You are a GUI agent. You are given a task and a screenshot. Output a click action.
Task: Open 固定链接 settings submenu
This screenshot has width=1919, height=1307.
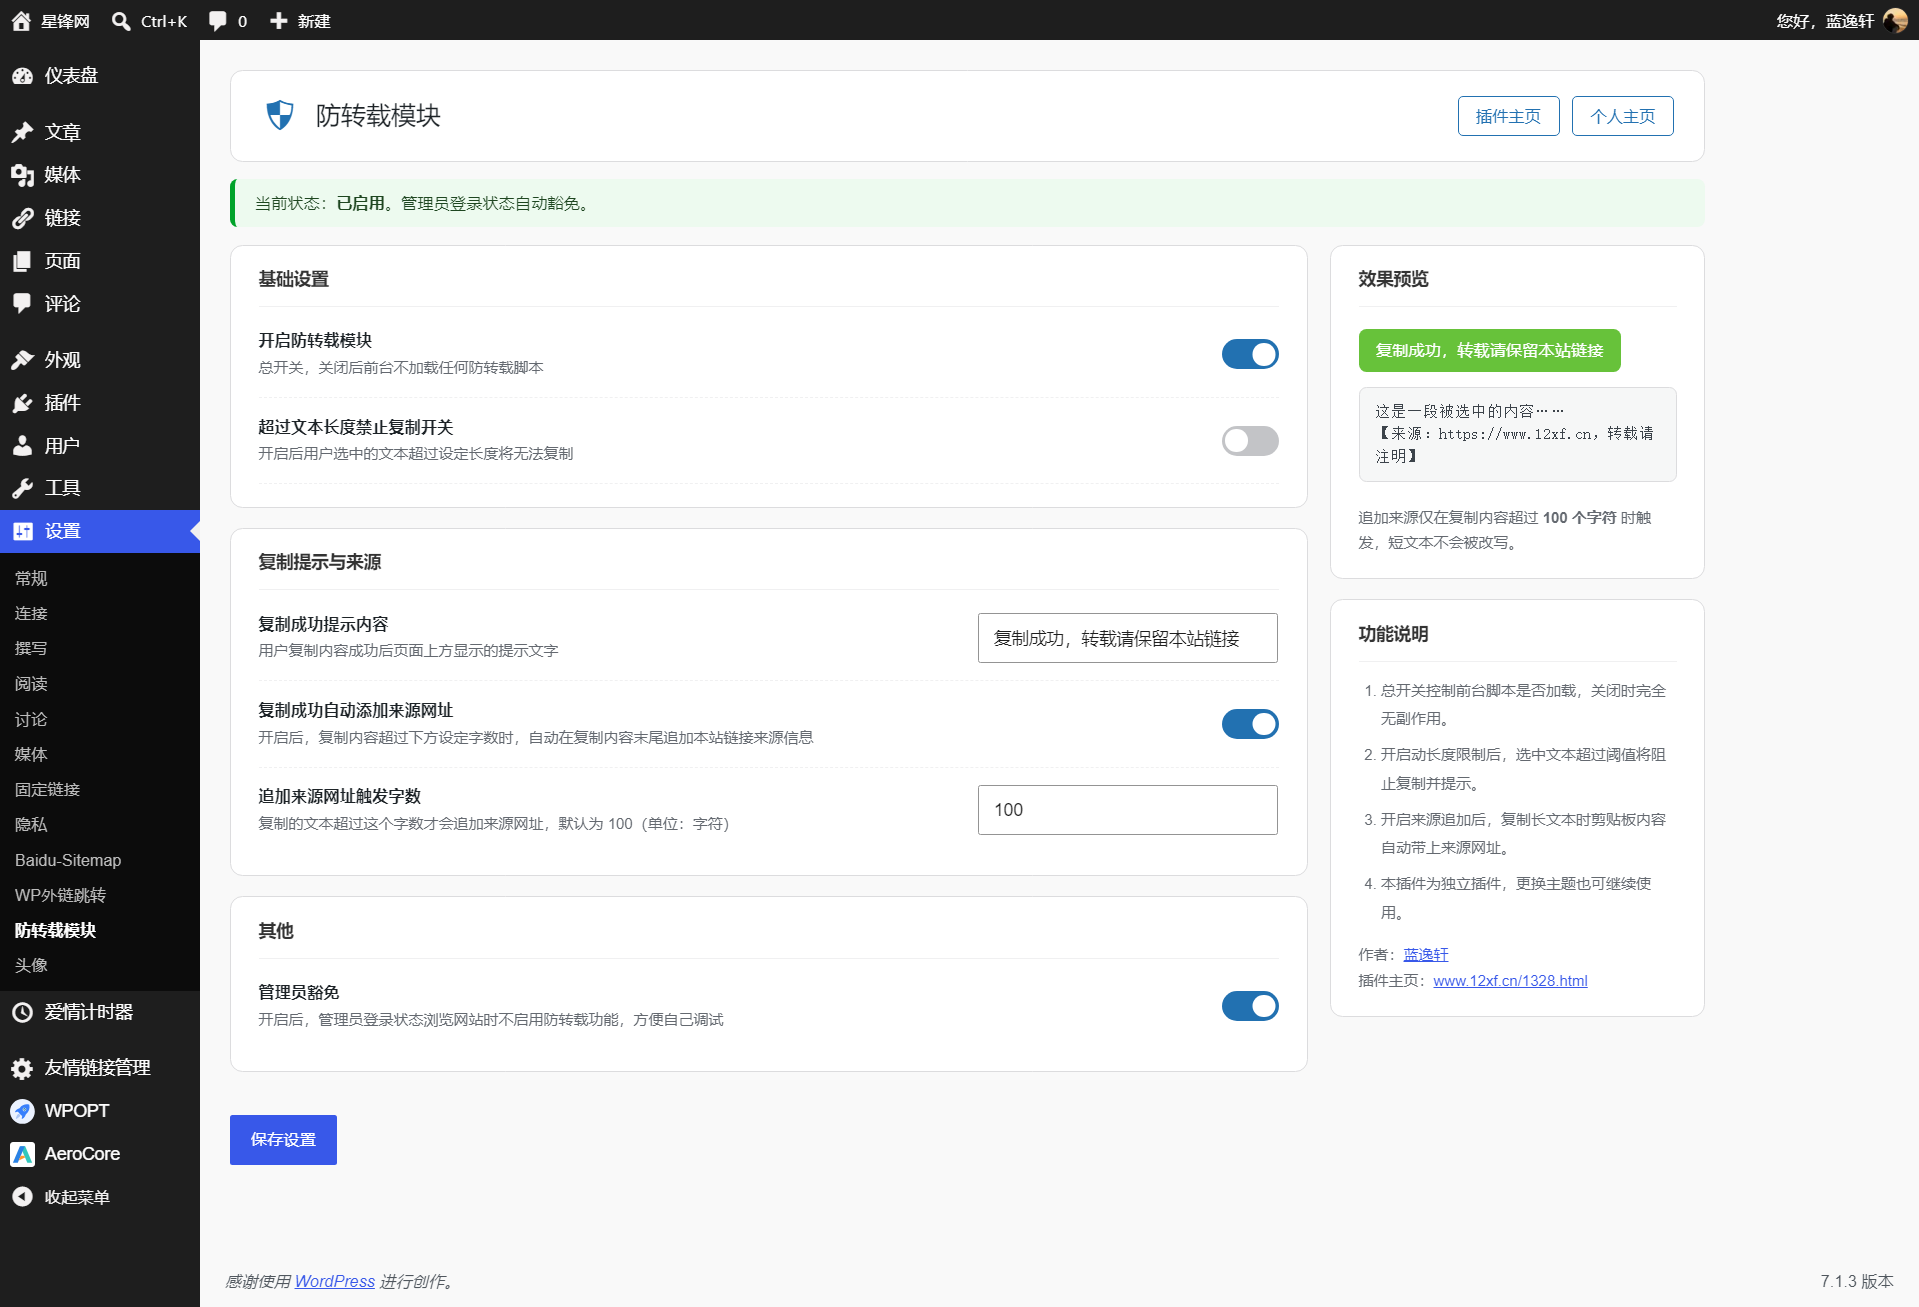click(x=47, y=789)
